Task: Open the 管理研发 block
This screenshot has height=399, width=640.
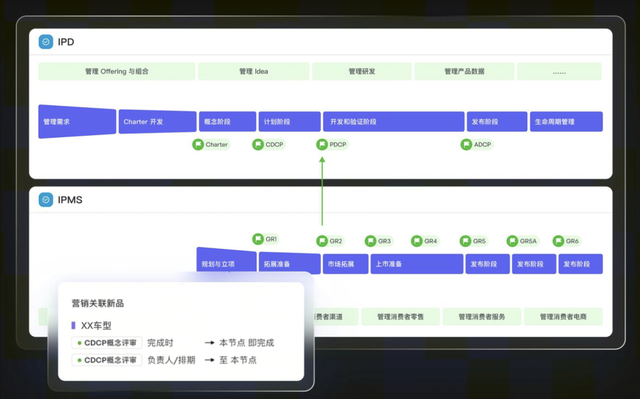Action: tap(362, 71)
